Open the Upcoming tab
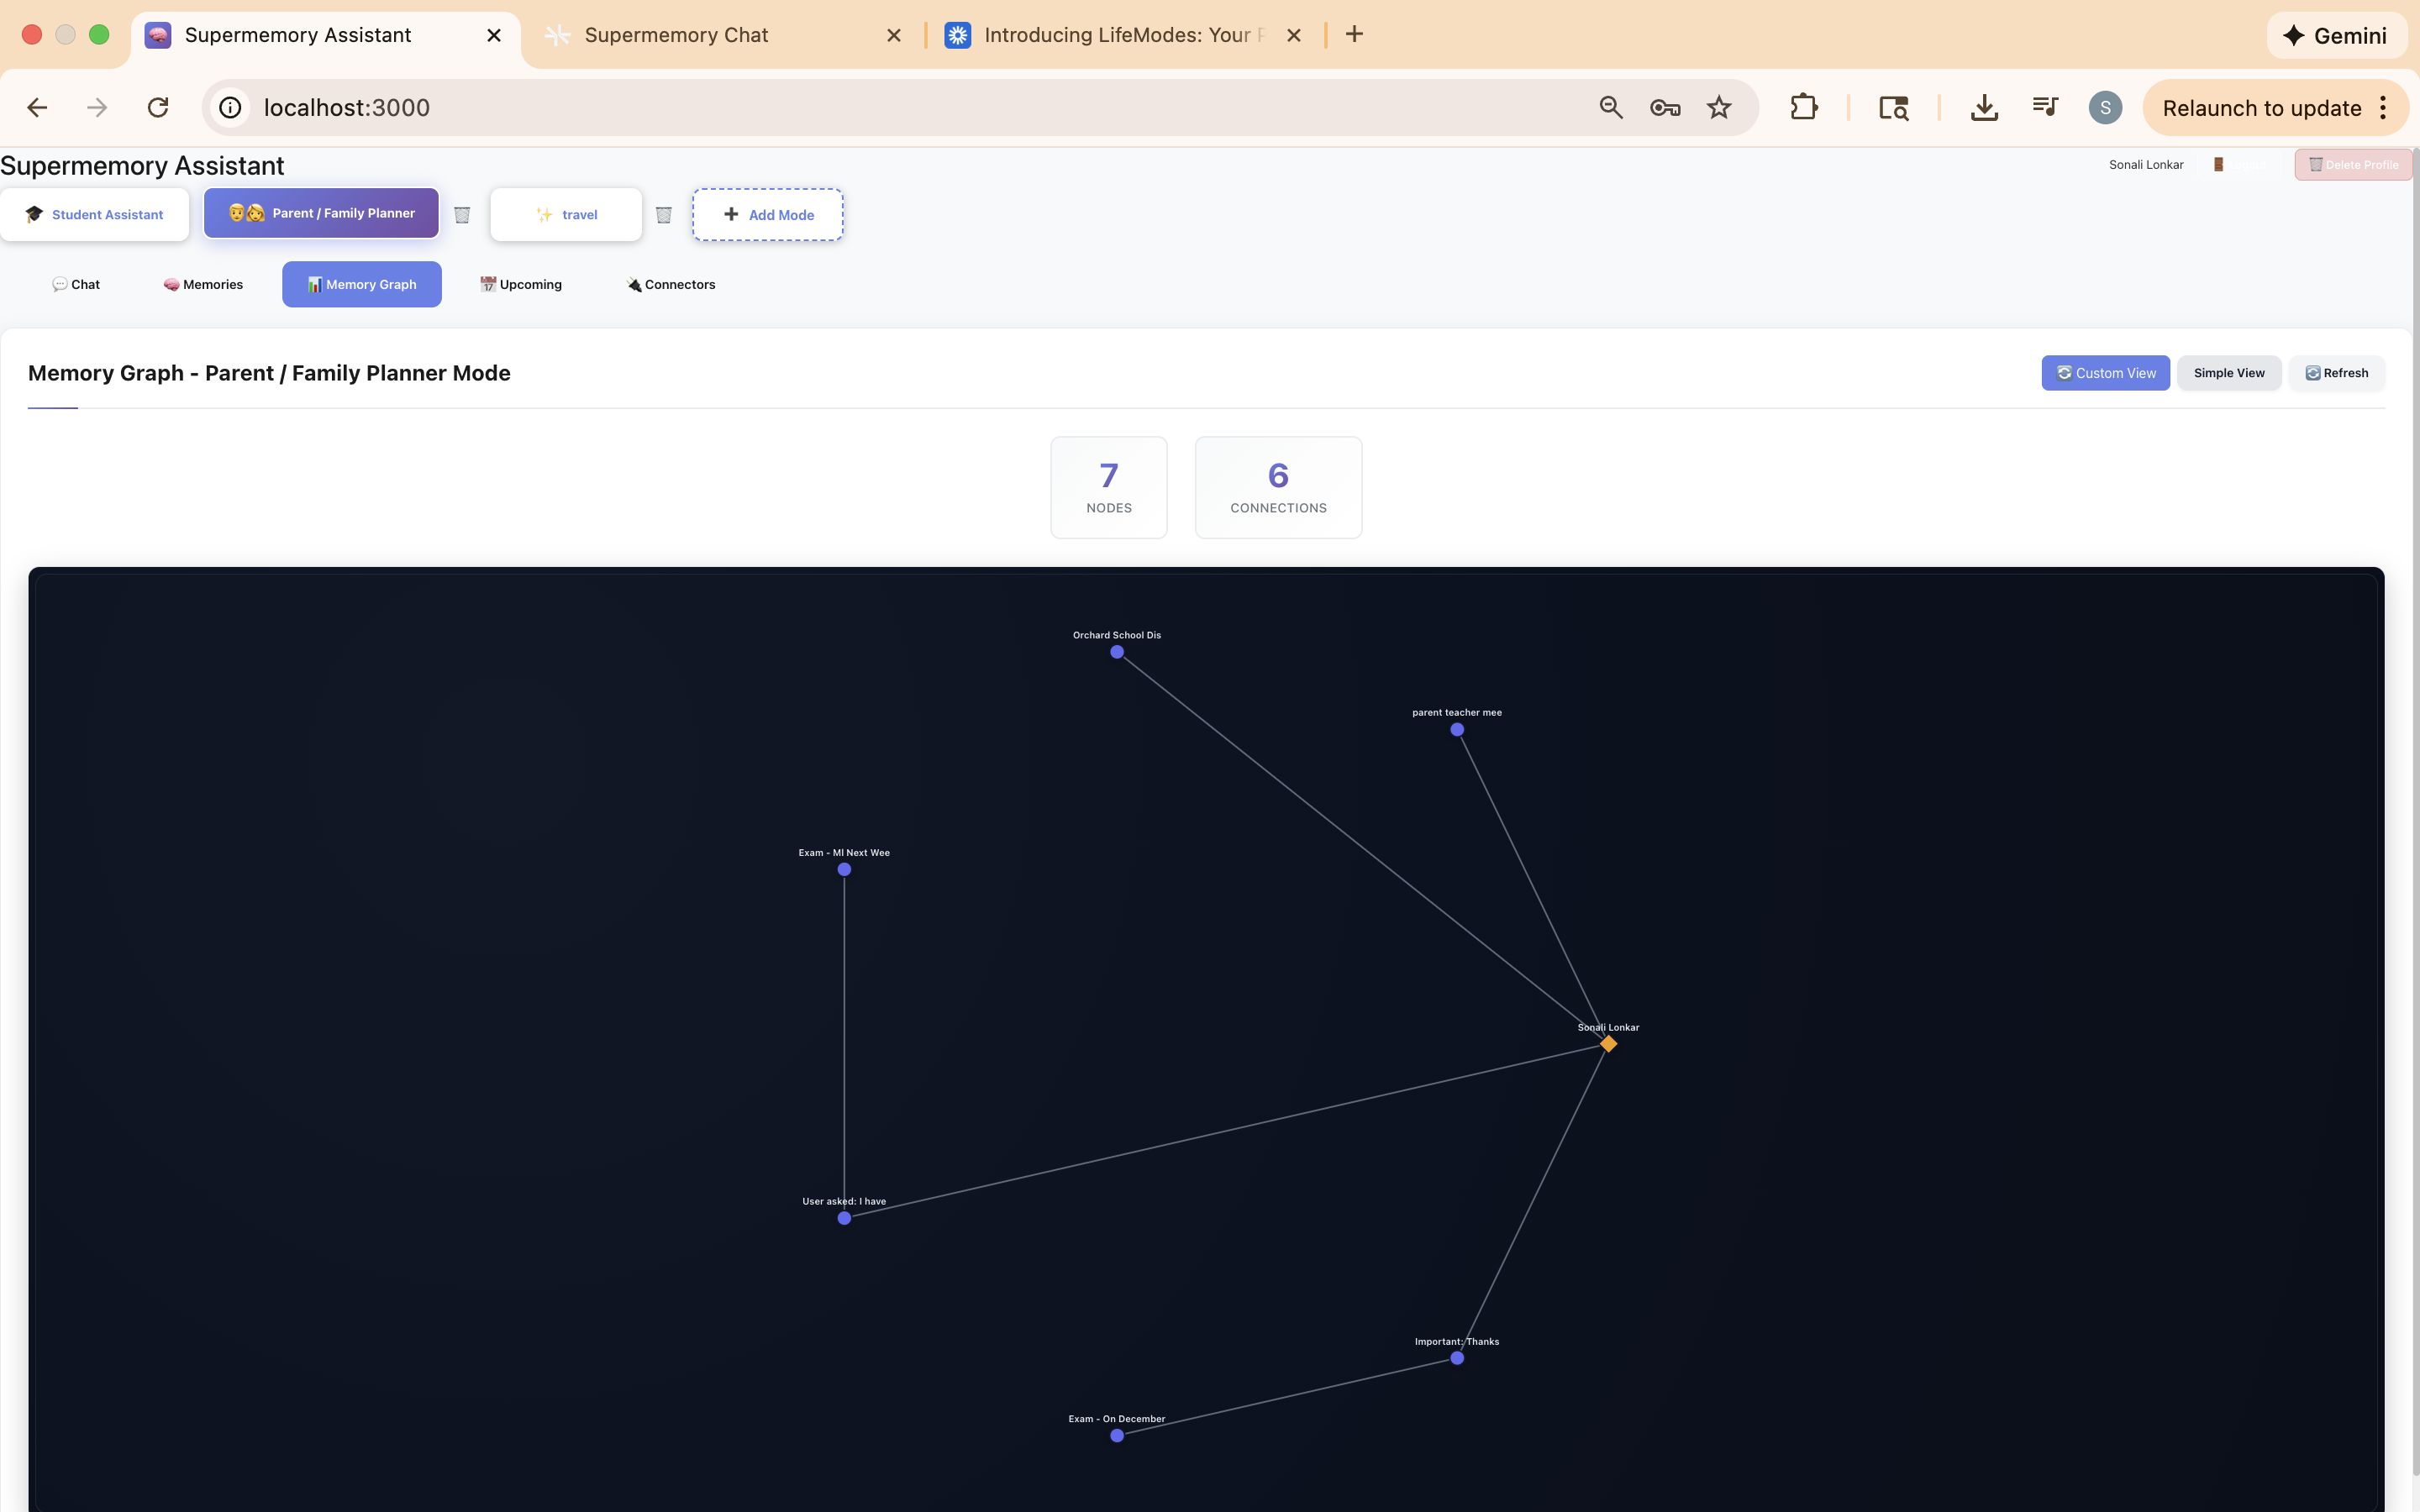This screenshot has height=1512, width=2420. pos(521,285)
